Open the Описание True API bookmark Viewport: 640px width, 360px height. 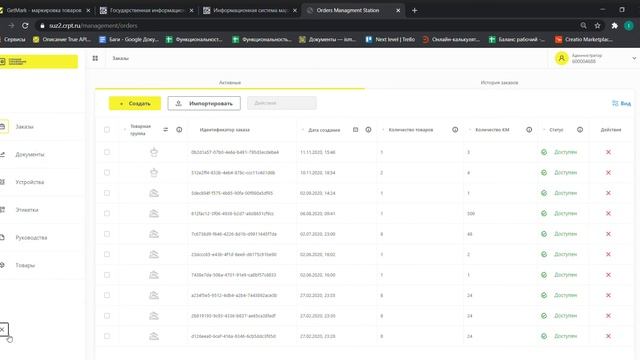tap(62, 40)
